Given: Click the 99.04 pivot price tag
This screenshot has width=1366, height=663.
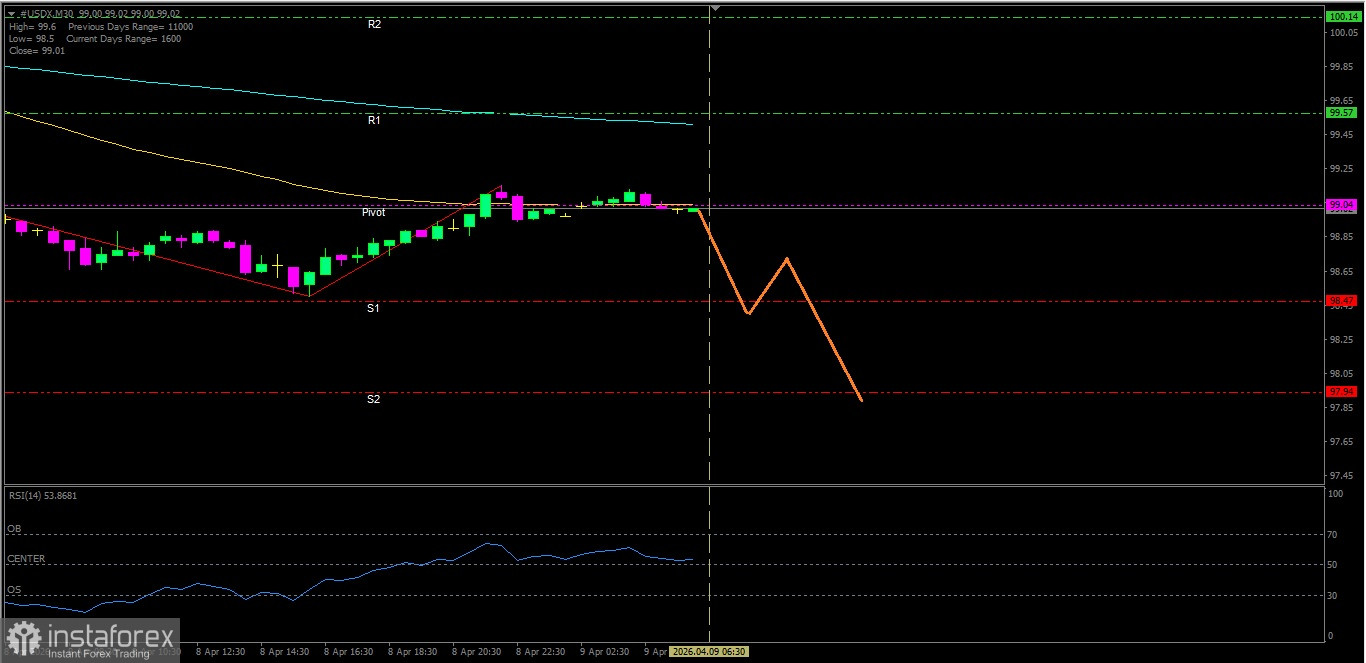Looking at the screenshot, I should 1340,205.
